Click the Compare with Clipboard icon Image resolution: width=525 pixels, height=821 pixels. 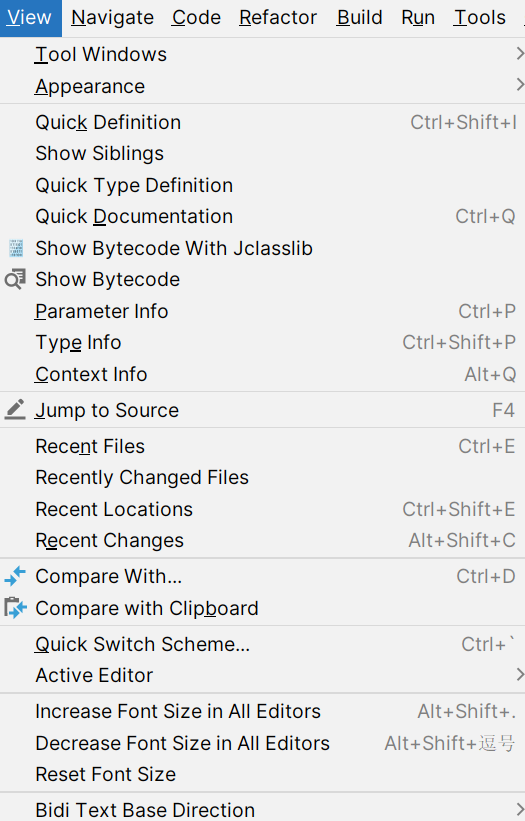click(x=15, y=608)
